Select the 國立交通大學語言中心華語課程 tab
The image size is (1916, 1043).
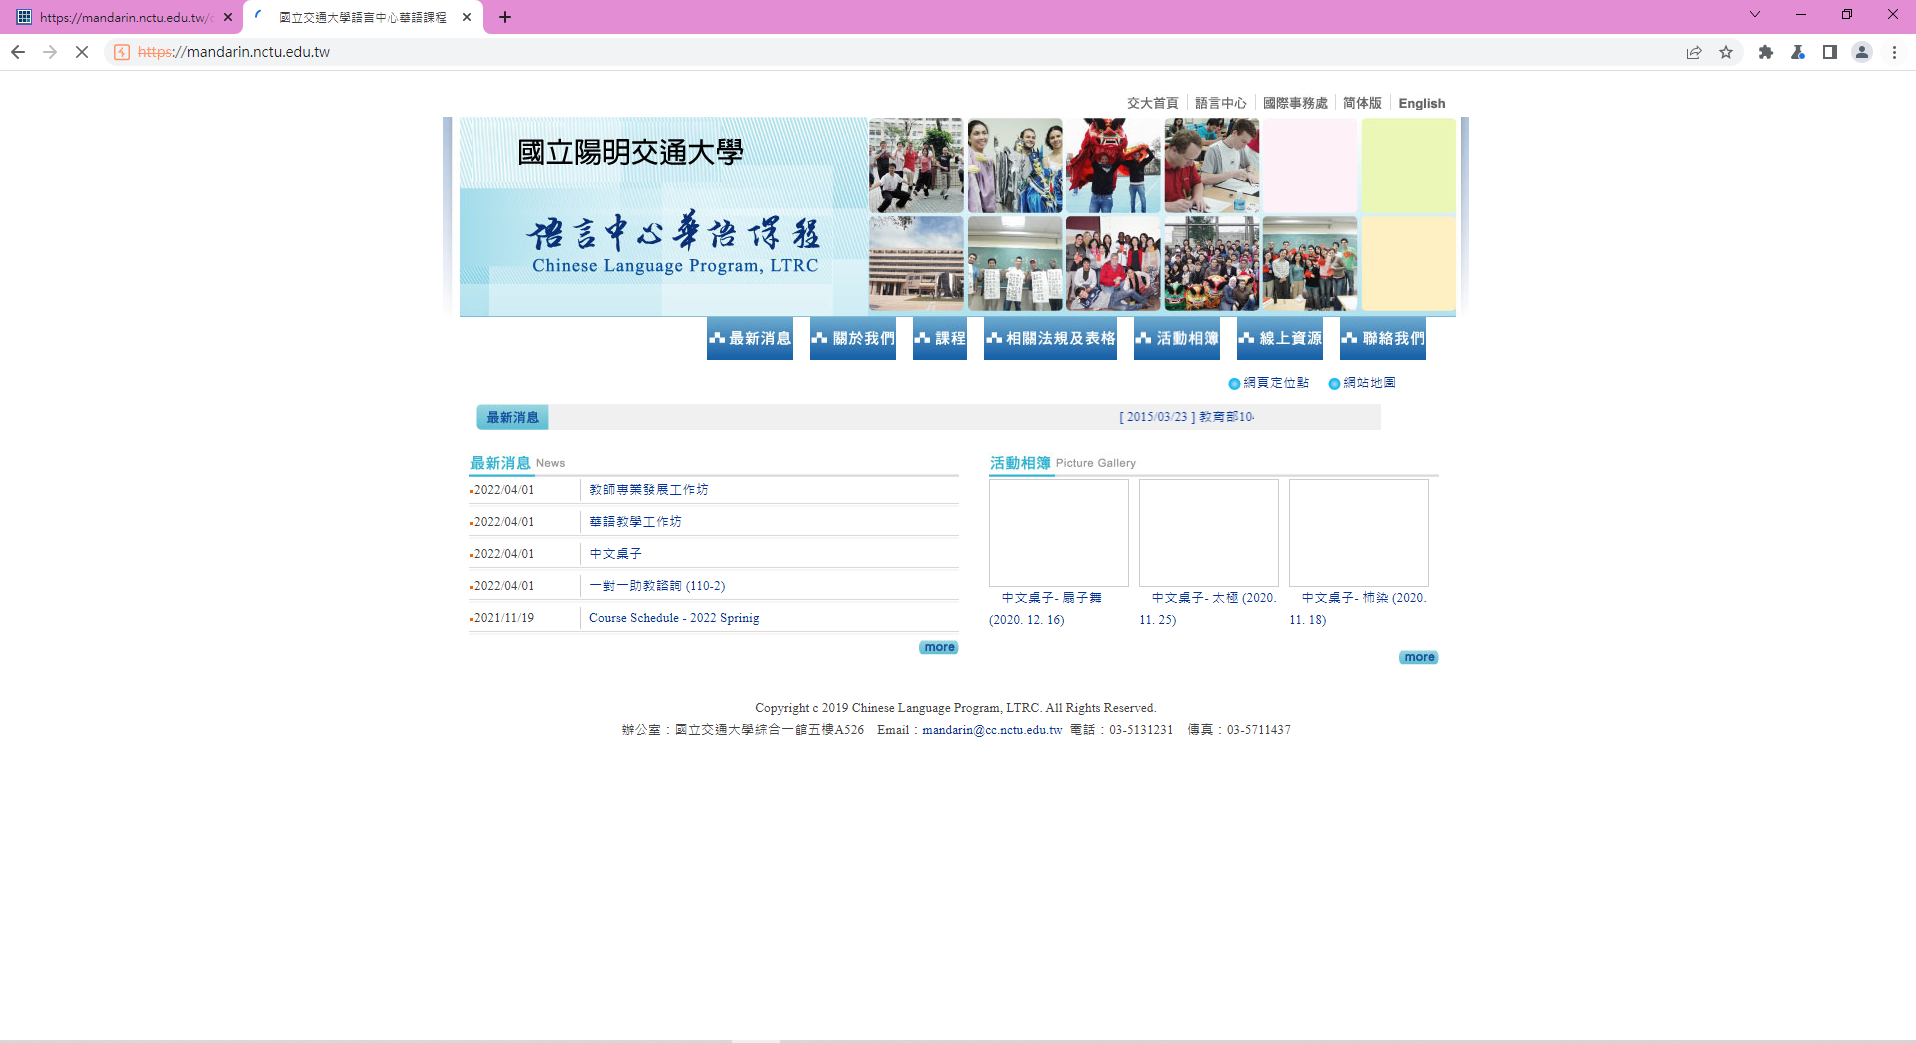click(x=362, y=17)
